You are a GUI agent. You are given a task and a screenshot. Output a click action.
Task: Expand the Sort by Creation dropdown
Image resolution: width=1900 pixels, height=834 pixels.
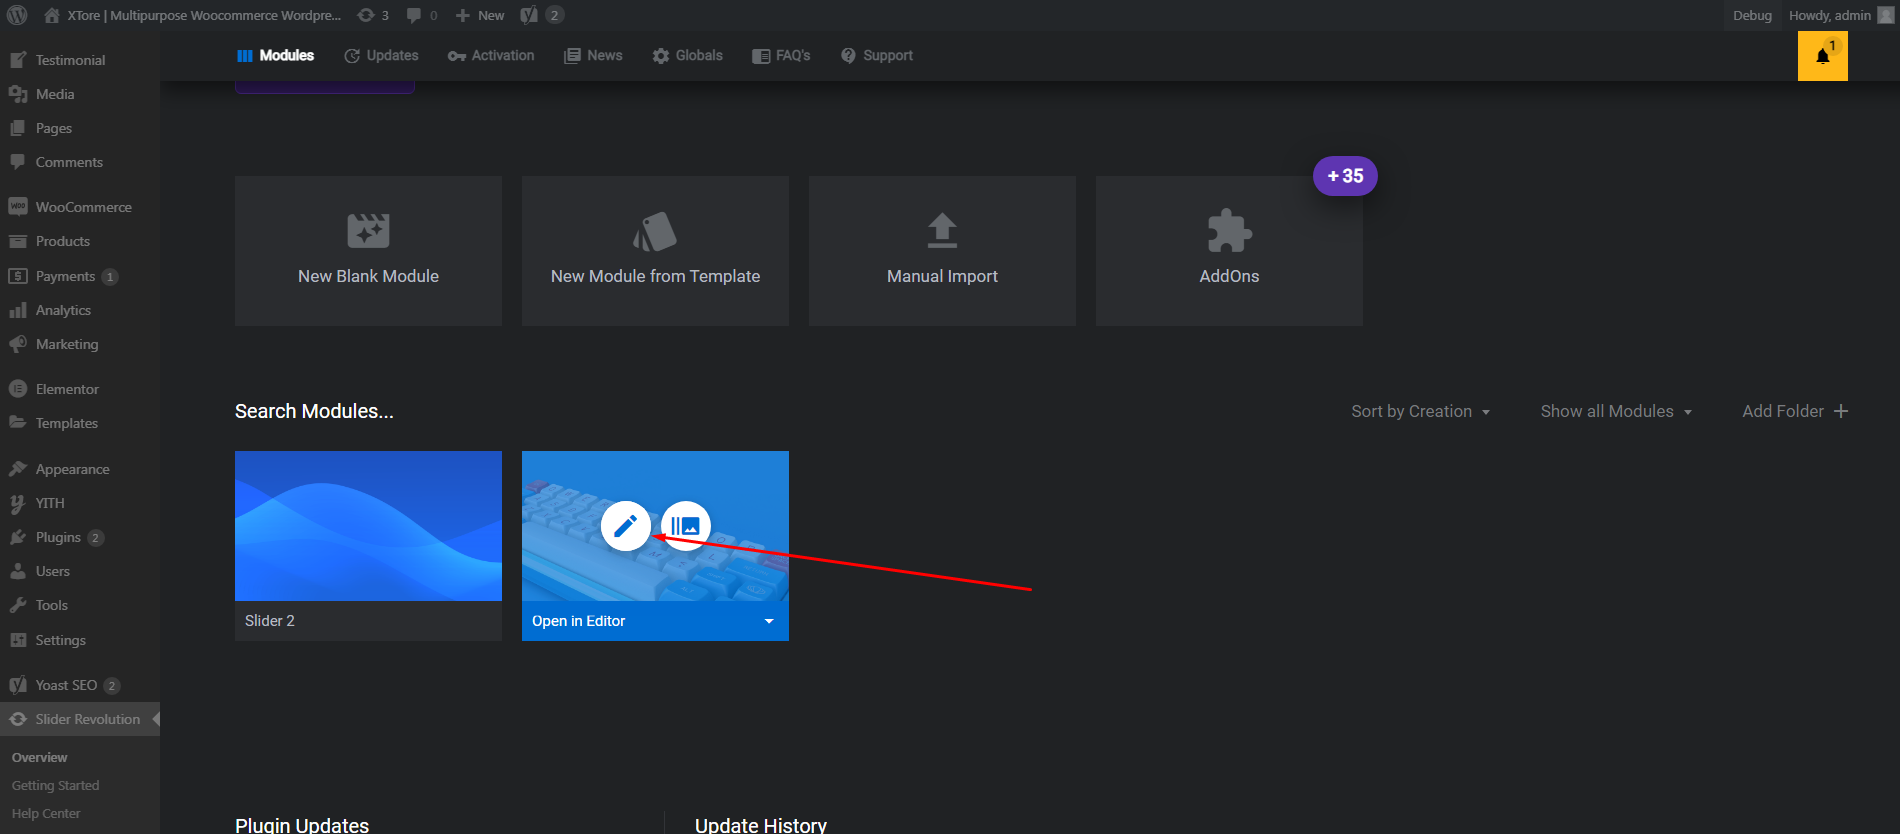click(x=1420, y=411)
